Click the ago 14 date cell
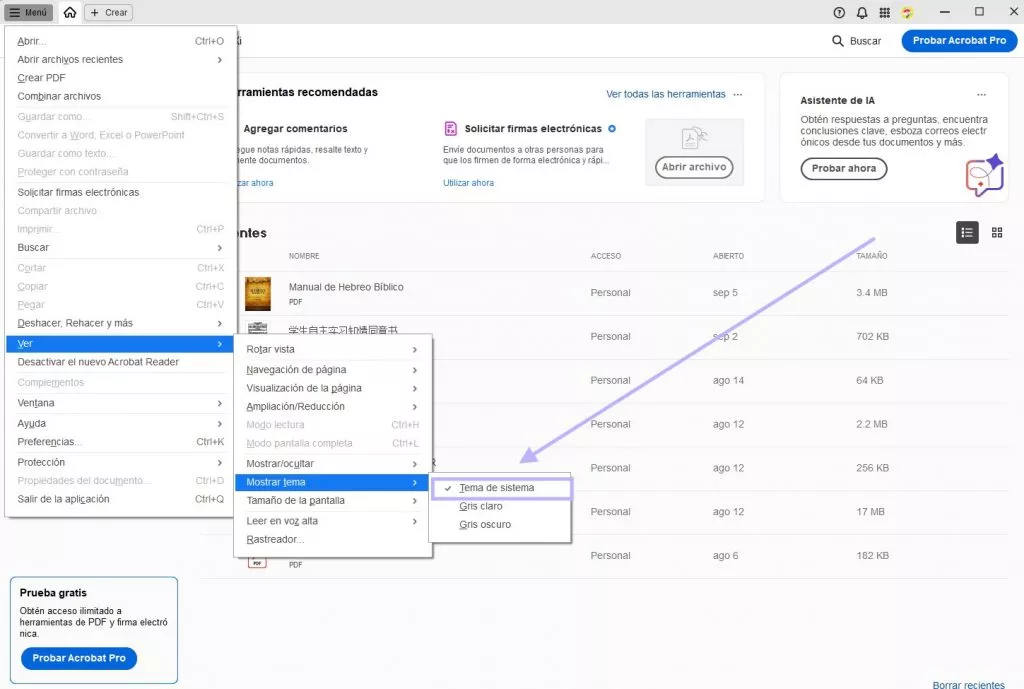Image resolution: width=1024 pixels, height=689 pixels. point(728,380)
